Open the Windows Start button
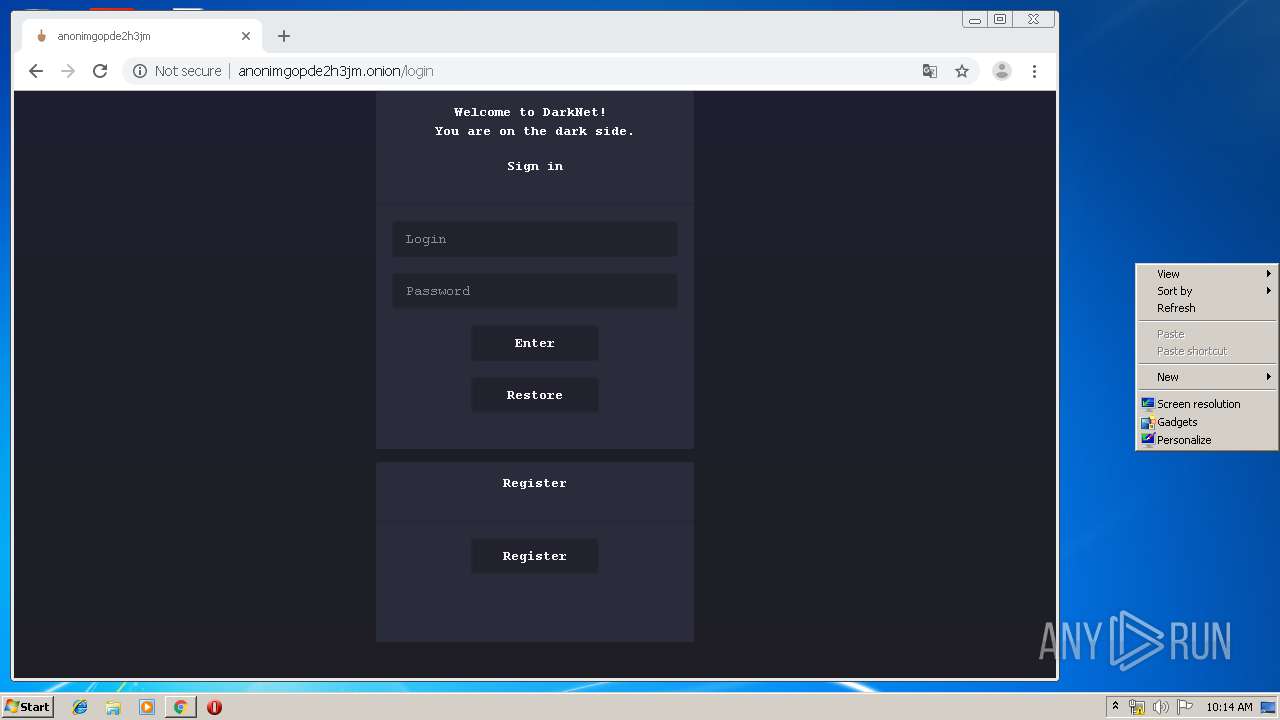 point(27,707)
